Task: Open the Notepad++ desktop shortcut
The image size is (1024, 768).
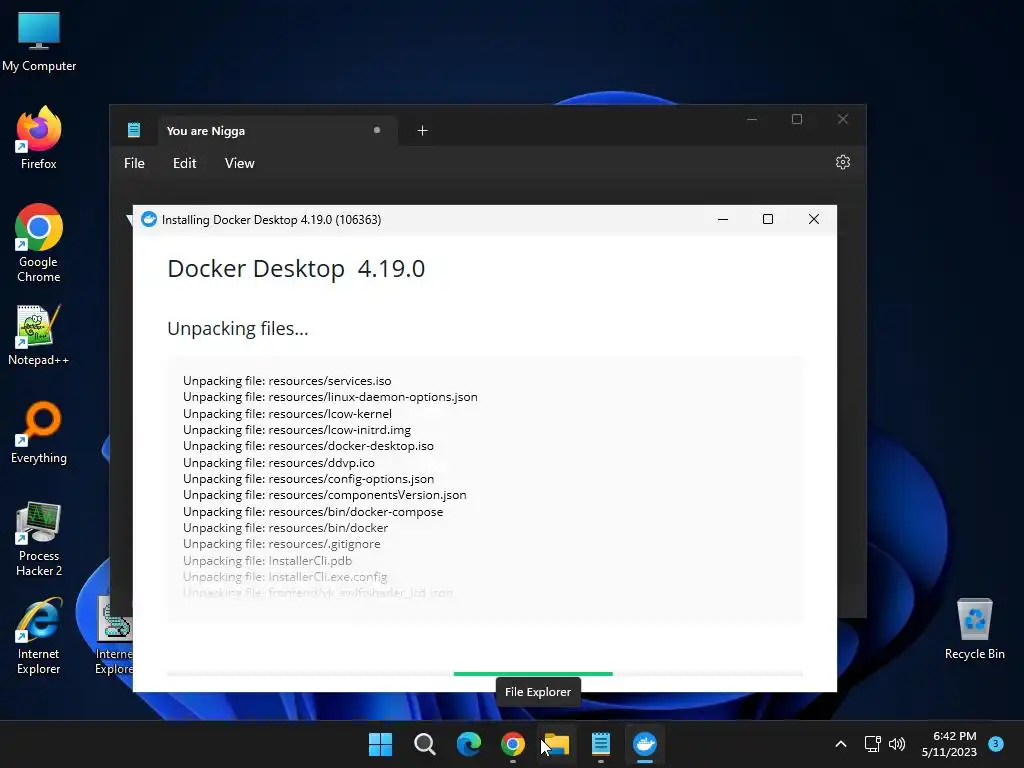Action: point(39,335)
